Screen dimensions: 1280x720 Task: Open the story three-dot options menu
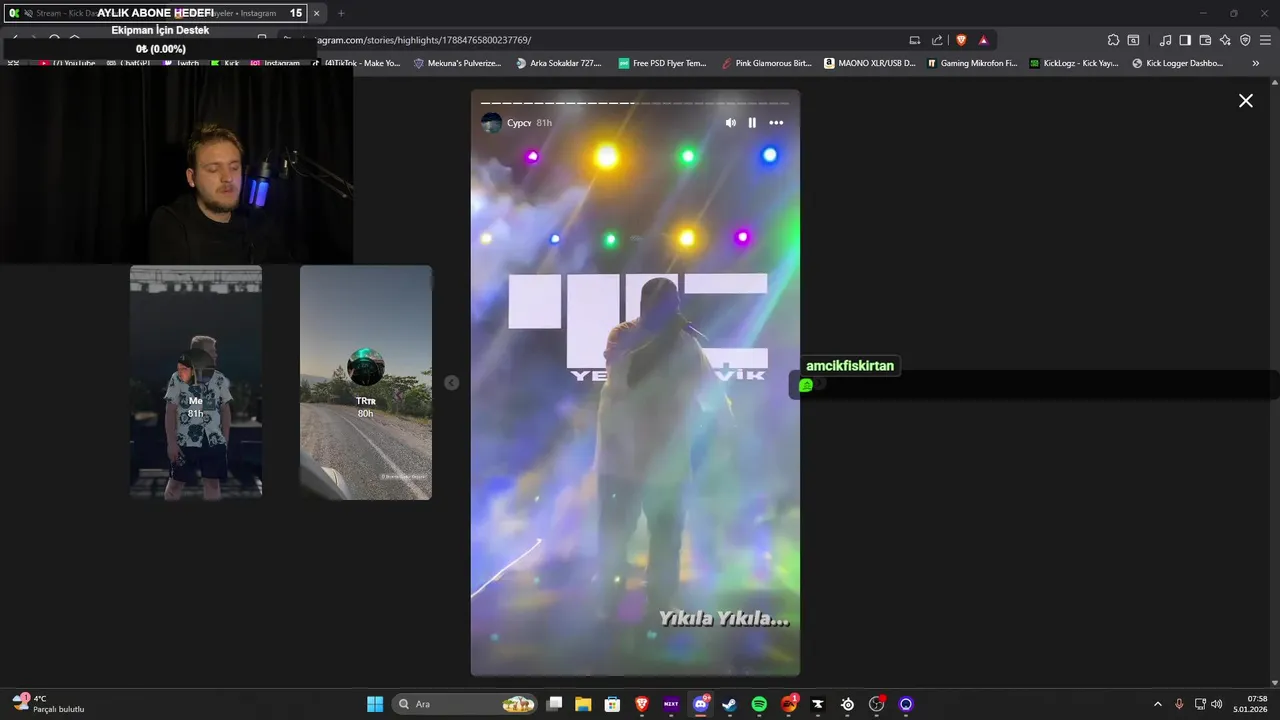click(x=776, y=123)
